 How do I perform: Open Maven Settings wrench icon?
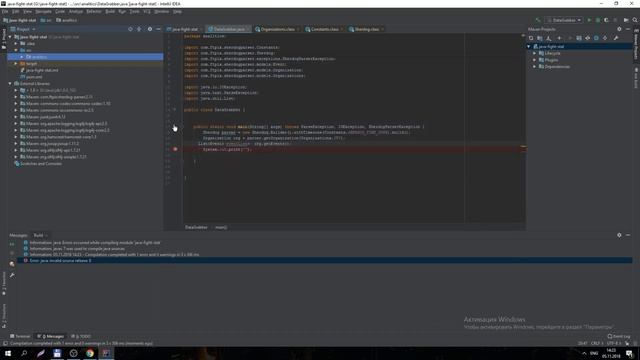[616, 38]
